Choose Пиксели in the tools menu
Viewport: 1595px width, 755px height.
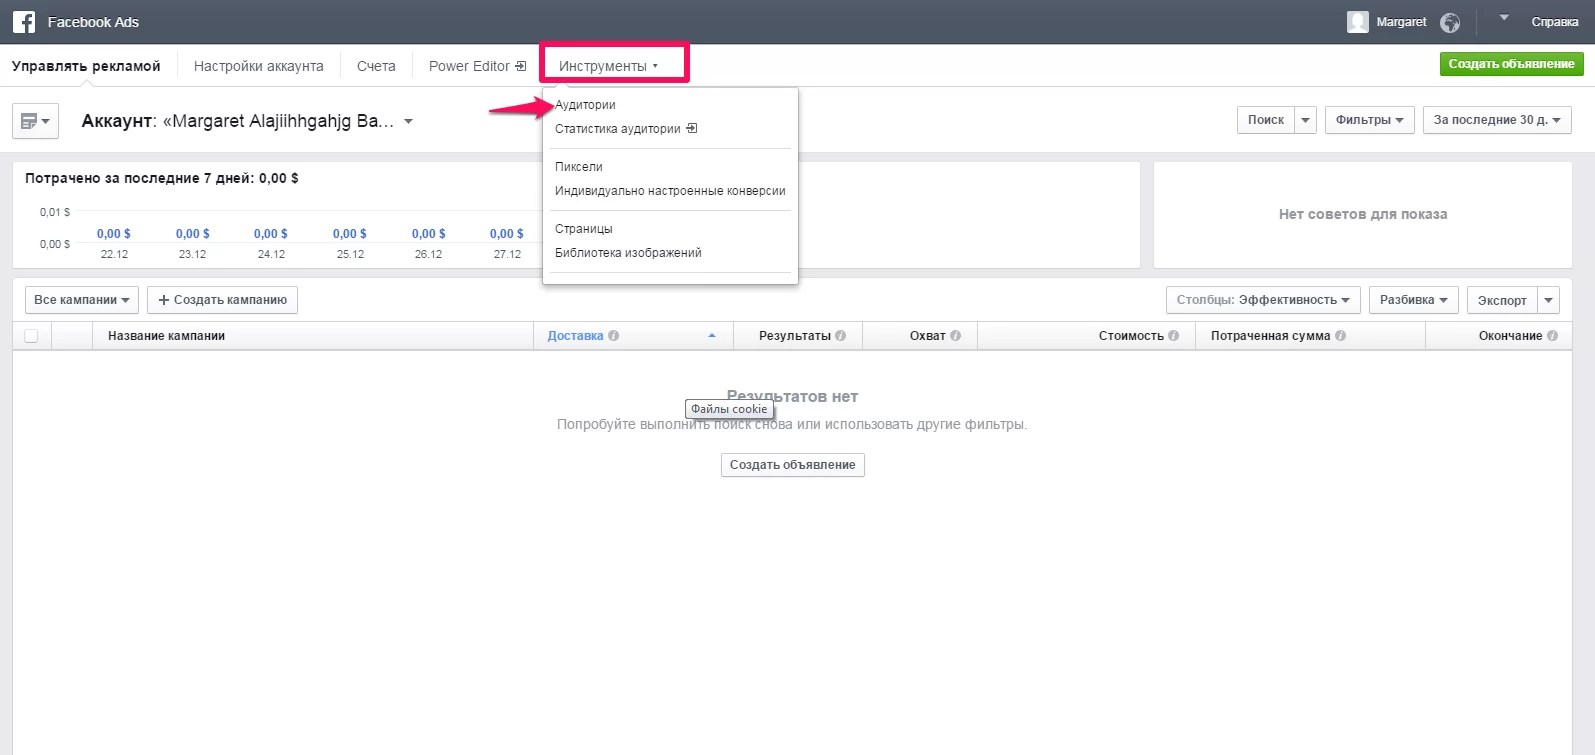click(579, 167)
